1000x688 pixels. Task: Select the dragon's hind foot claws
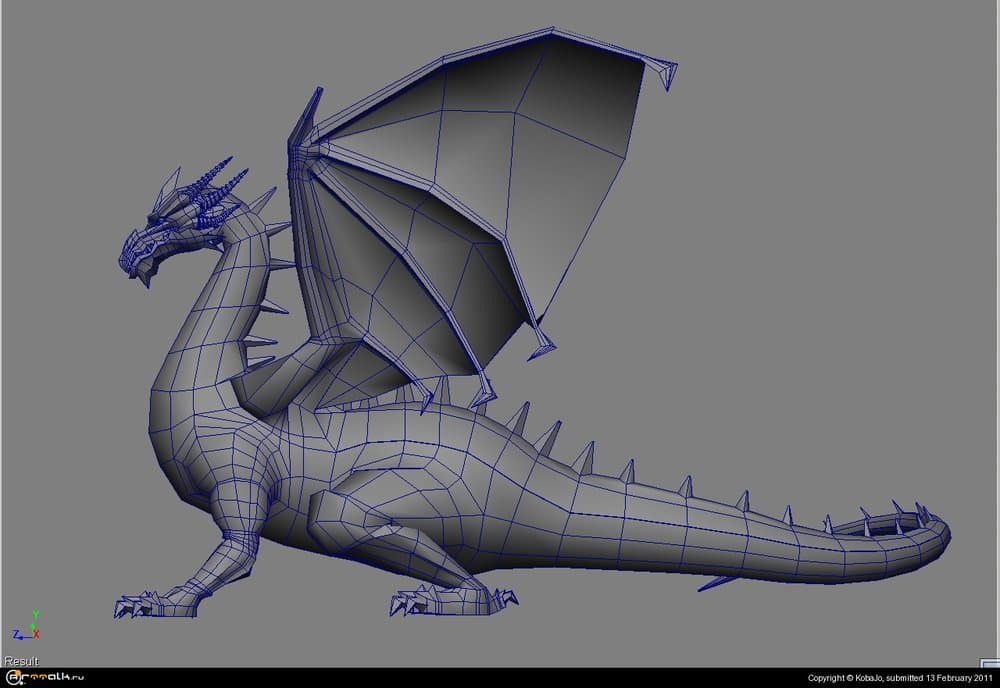pyautogui.click(x=415, y=602)
